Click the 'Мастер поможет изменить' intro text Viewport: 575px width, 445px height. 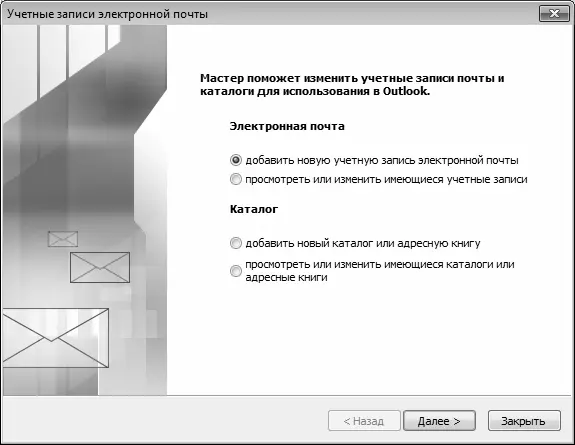352,85
